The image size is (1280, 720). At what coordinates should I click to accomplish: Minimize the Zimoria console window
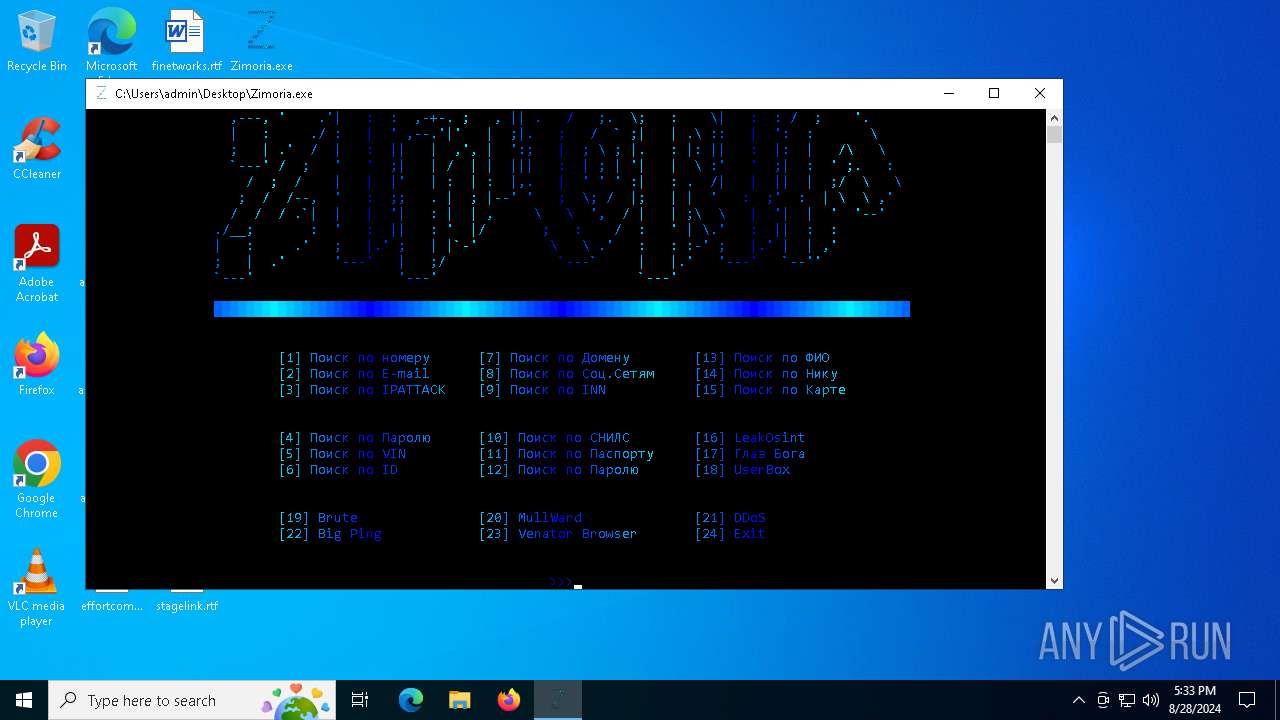[948, 93]
